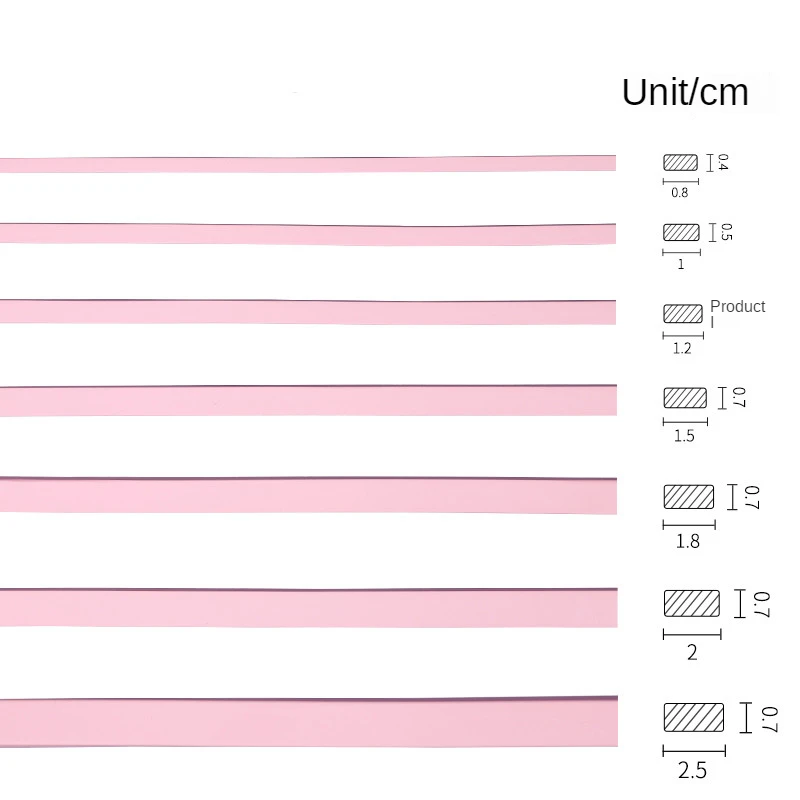Click the 1 cm width cross-section icon
The height and width of the screenshot is (800, 800).
point(681,232)
